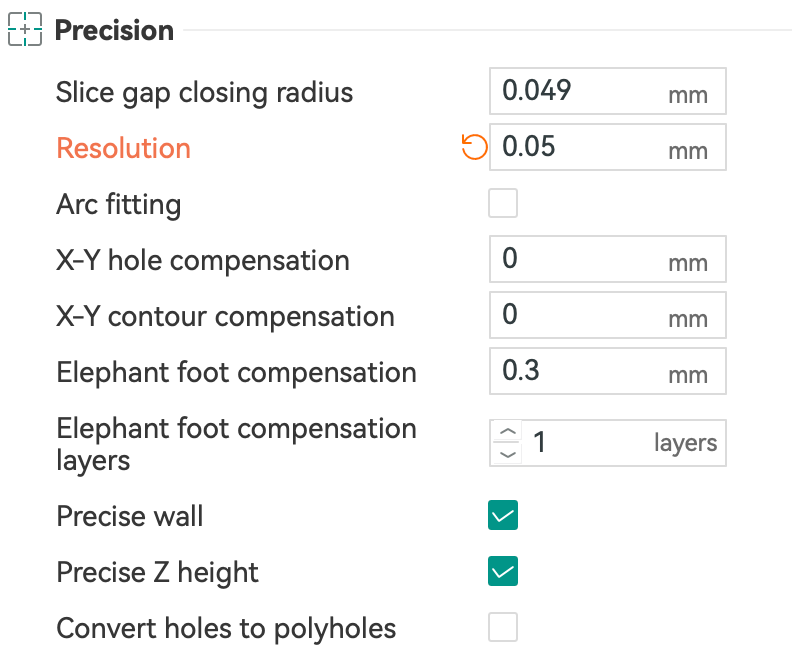Click the Elephant foot compensation value field

pos(580,372)
